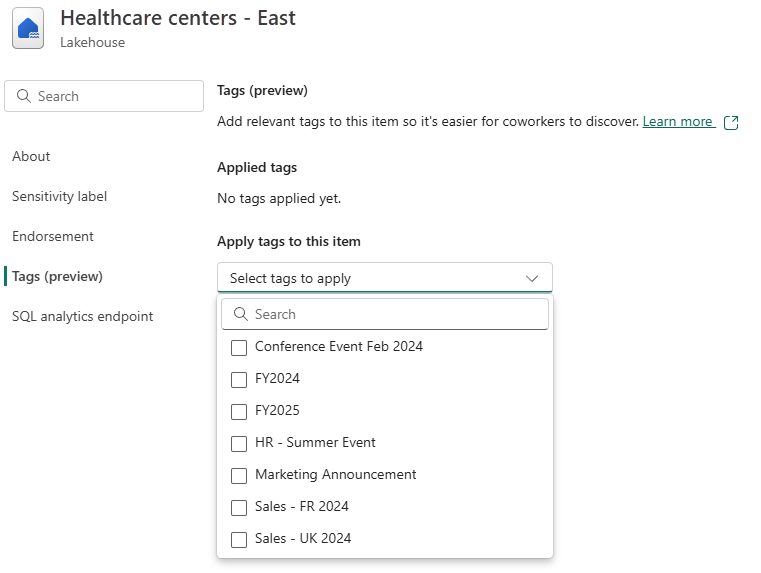Click the dropdown chevron arrow
761x573 pixels.
coord(532,278)
